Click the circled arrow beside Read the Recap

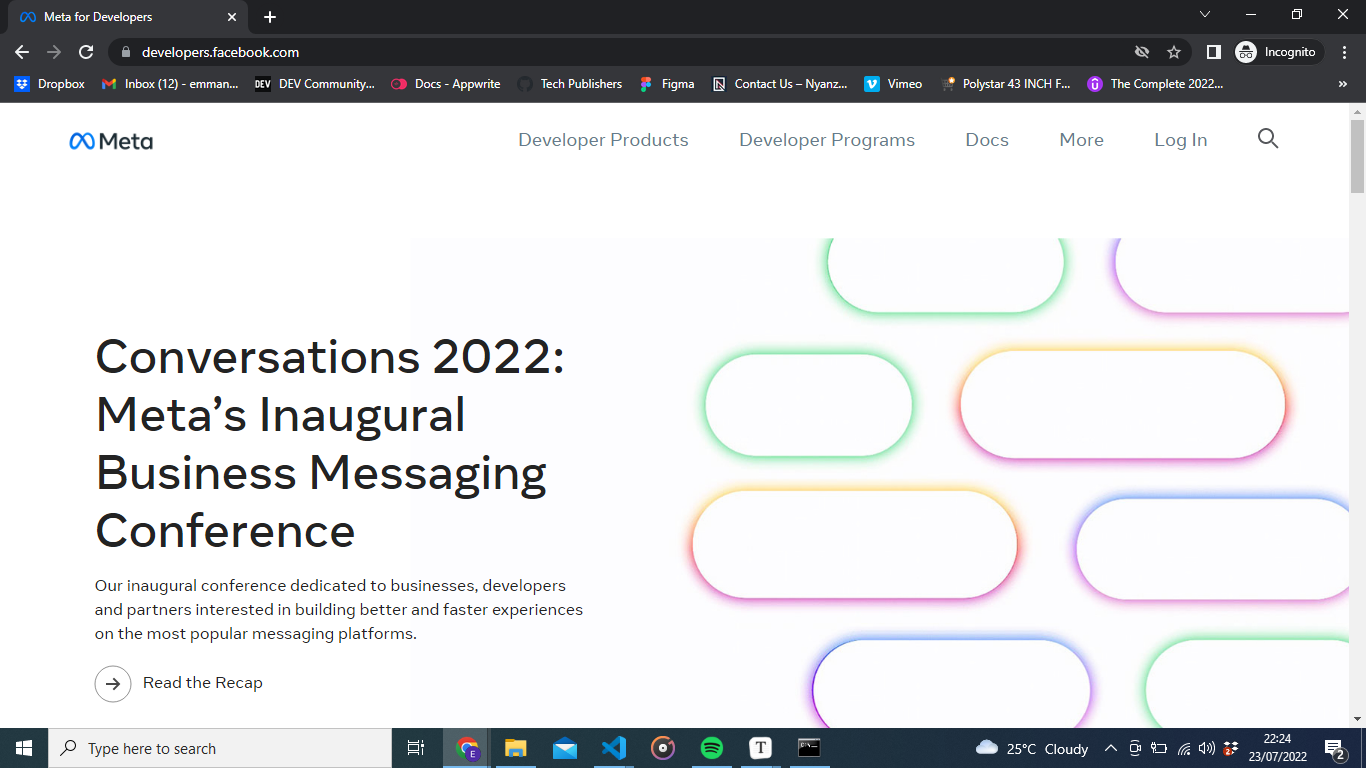tap(113, 684)
